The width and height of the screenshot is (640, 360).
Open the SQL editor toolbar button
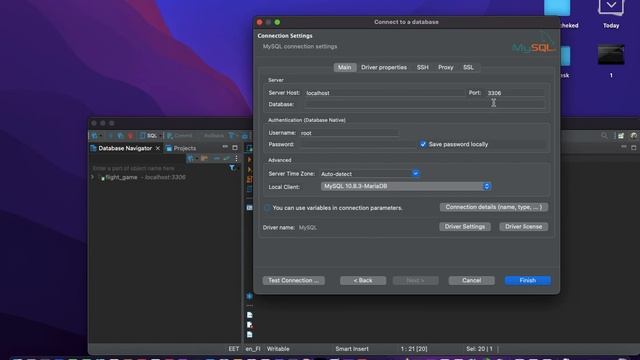point(148,136)
